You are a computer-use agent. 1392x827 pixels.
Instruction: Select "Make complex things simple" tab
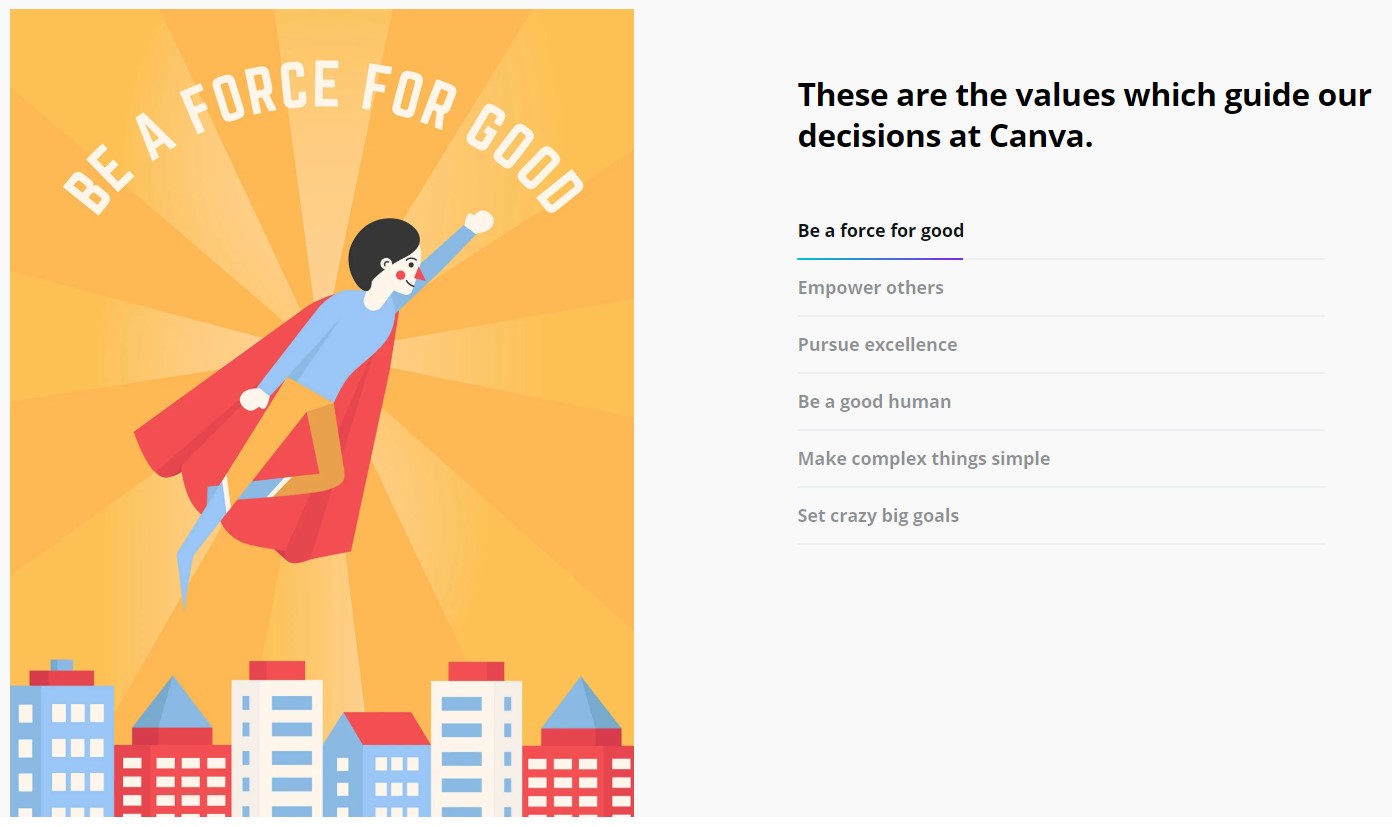(923, 459)
